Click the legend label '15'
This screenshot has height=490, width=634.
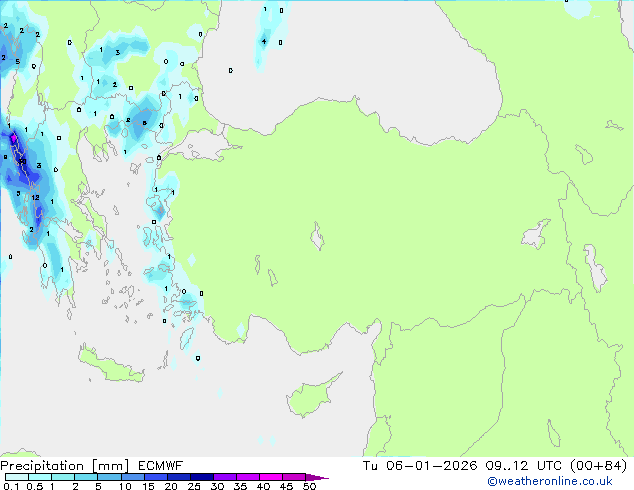(x=148, y=486)
